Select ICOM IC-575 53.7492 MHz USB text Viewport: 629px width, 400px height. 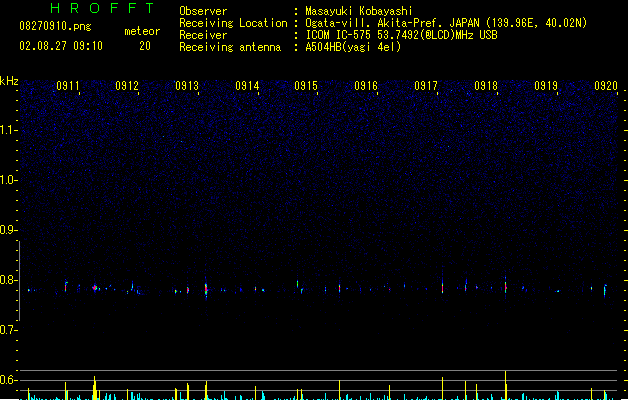pyautogui.click(x=402, y=35)
